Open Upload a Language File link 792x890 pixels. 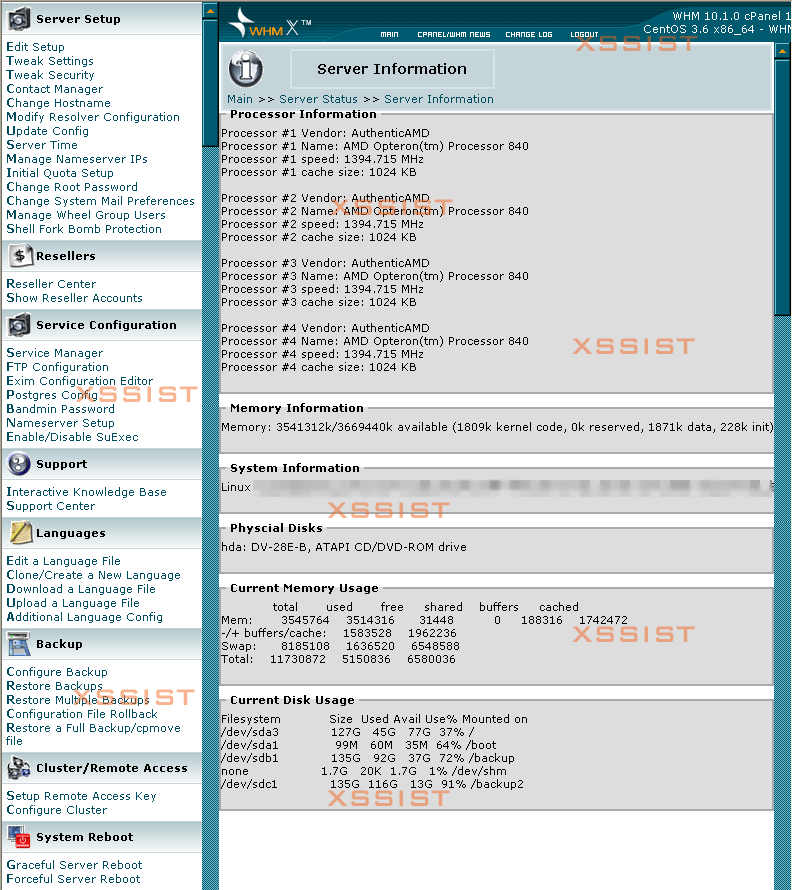[73, 603]
